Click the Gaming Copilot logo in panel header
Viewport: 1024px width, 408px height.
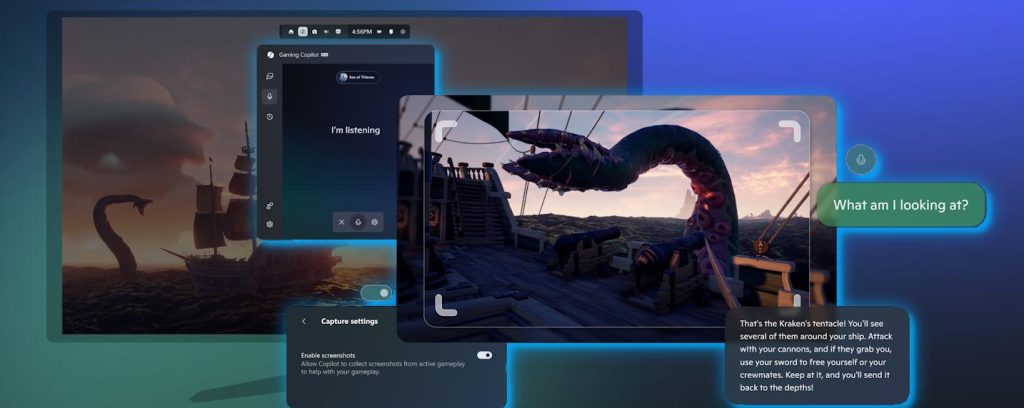(270, 55)
